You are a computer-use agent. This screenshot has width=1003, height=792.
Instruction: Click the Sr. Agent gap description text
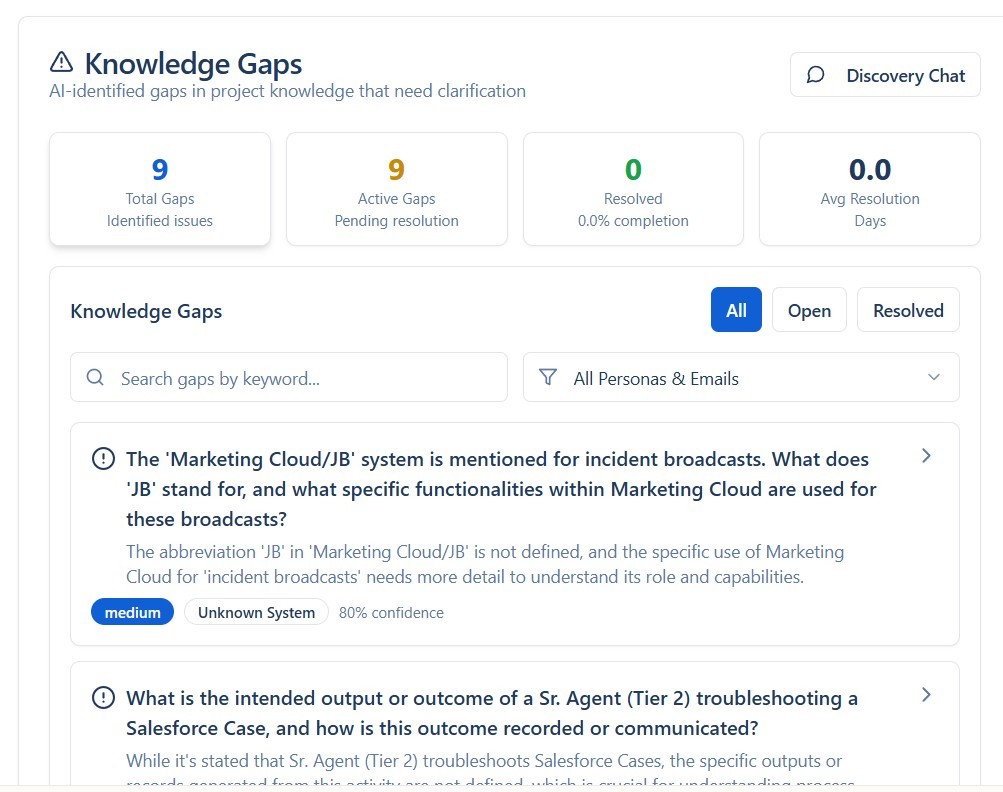pos(489,771)
